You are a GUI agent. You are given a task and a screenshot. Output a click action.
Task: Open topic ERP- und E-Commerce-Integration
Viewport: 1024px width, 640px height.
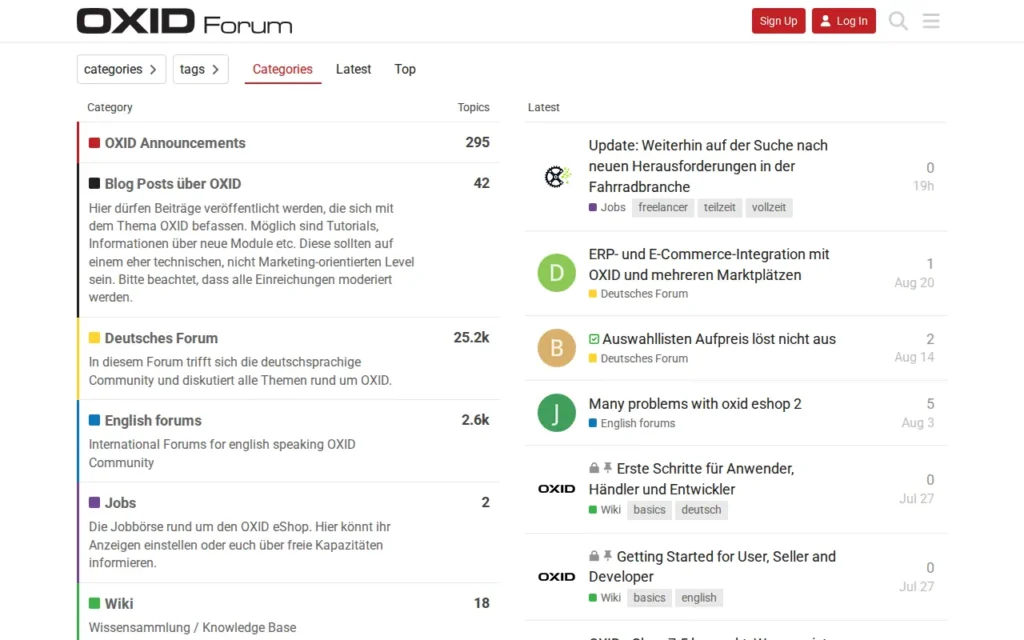709,264
